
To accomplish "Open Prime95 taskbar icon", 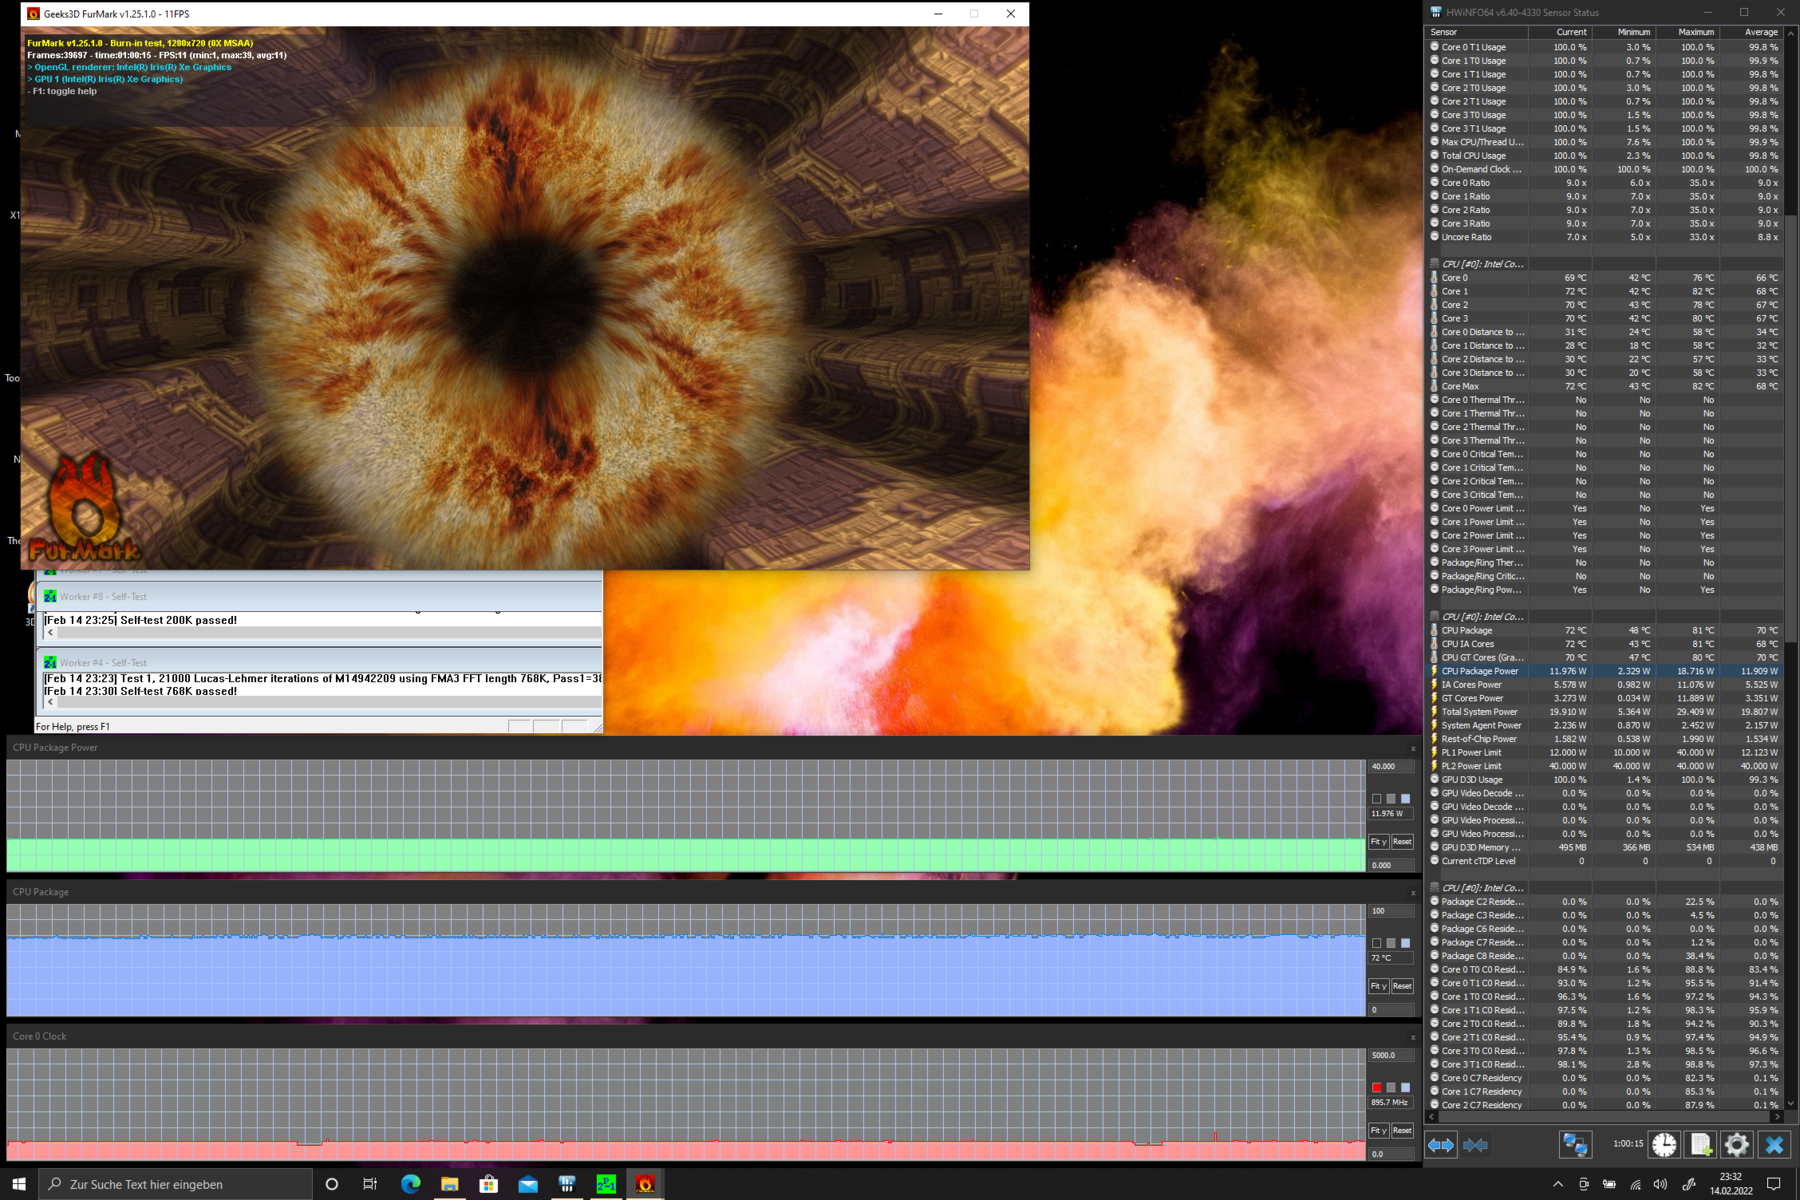I will pyautogui.click(x=606, y=1184).
